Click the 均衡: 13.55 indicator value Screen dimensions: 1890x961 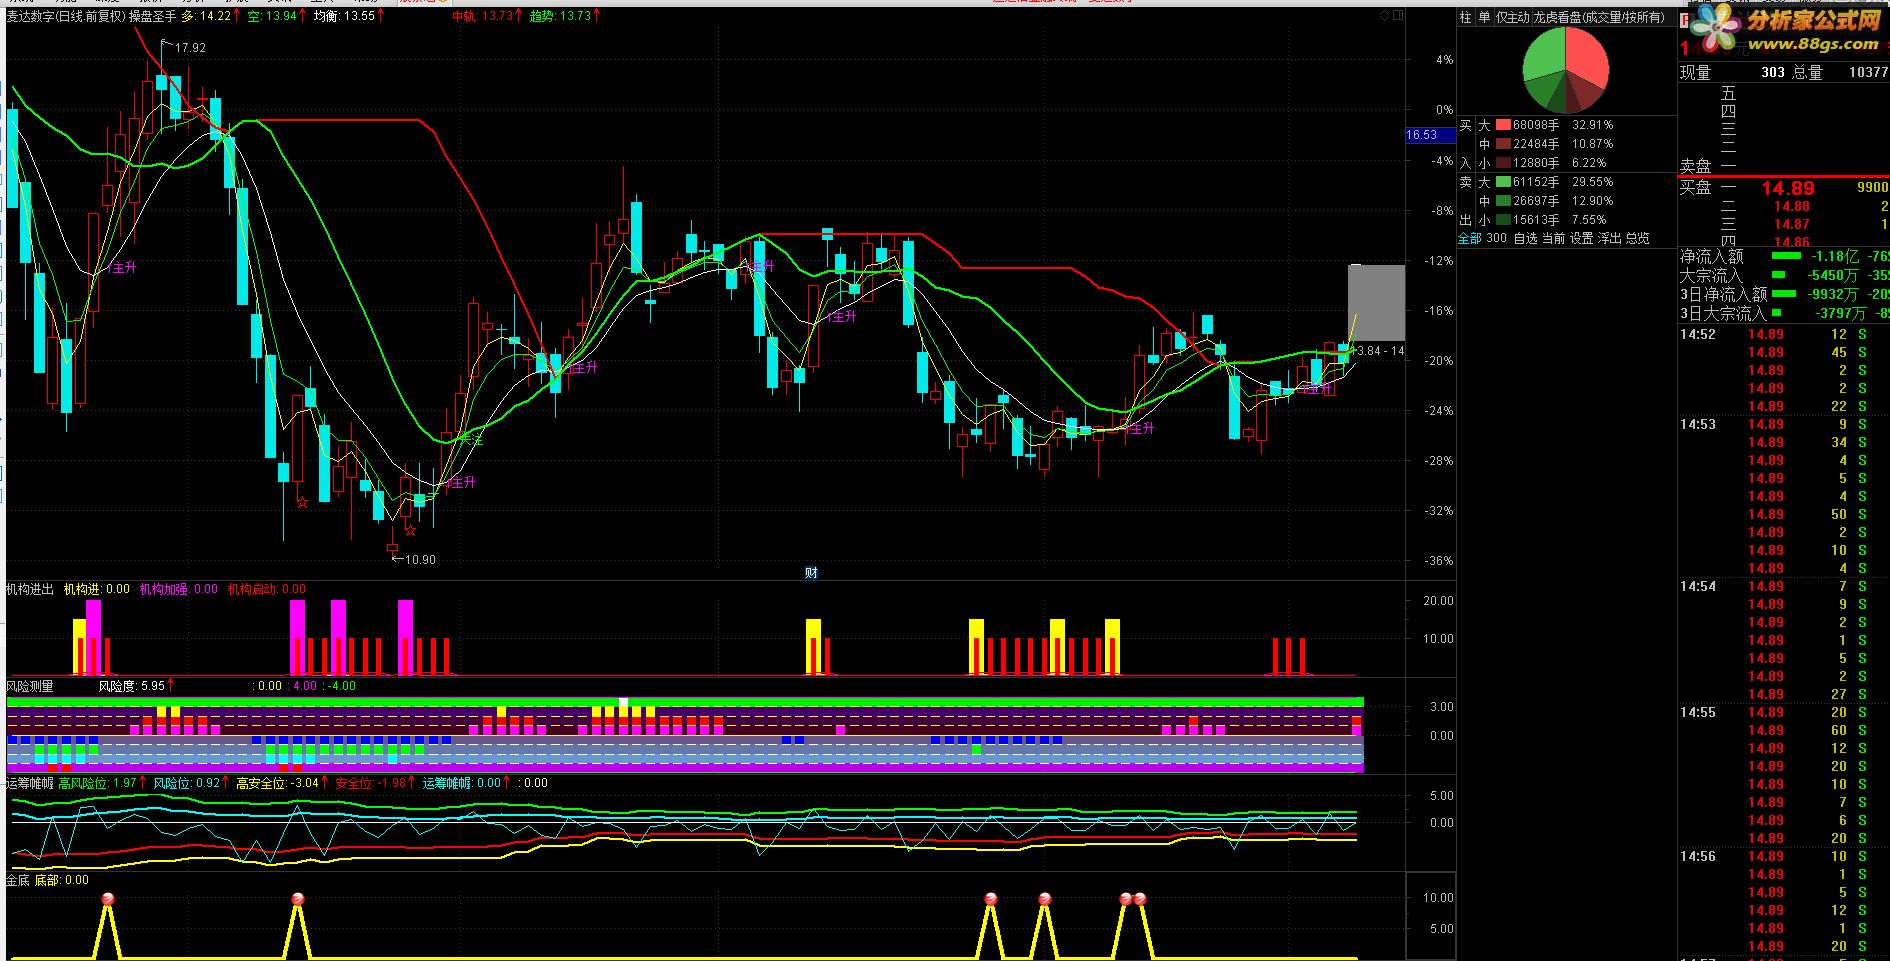(x=344, y=16)
